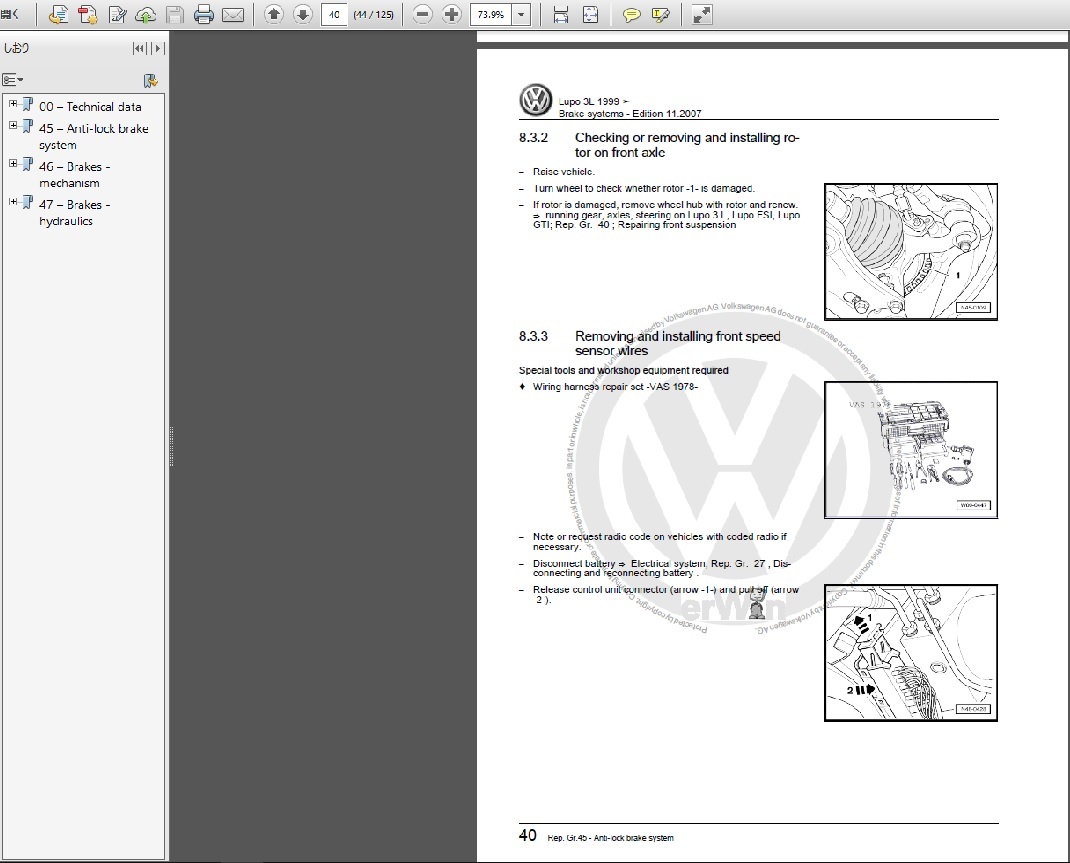
Task: Click the VAS 1978 repair set illustration
Action: coord(910,450)
